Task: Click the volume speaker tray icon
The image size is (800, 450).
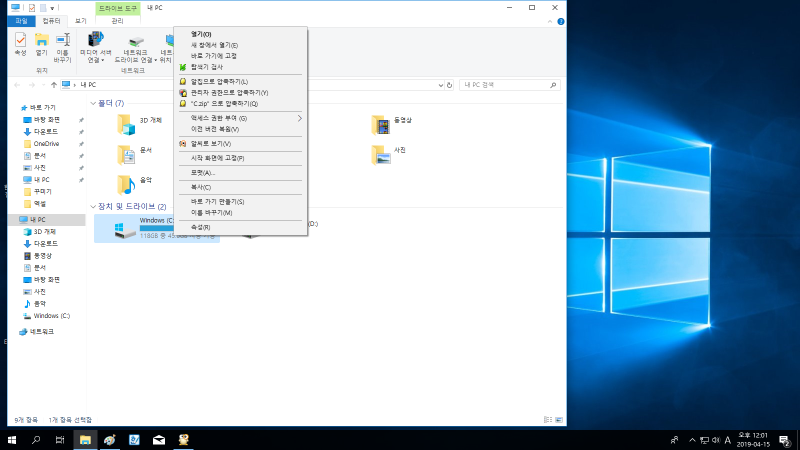Action: (x=716, y=440)
